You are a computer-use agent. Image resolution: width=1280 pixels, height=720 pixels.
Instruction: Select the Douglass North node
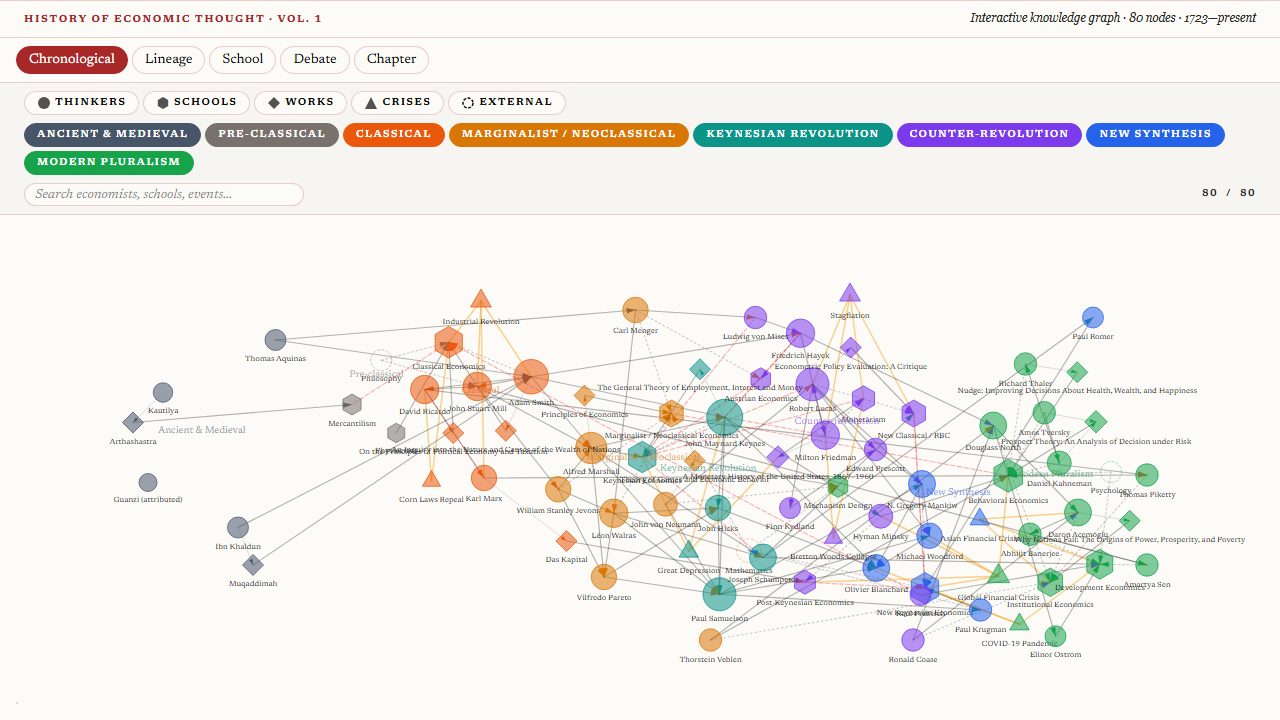tap(993, 426)
